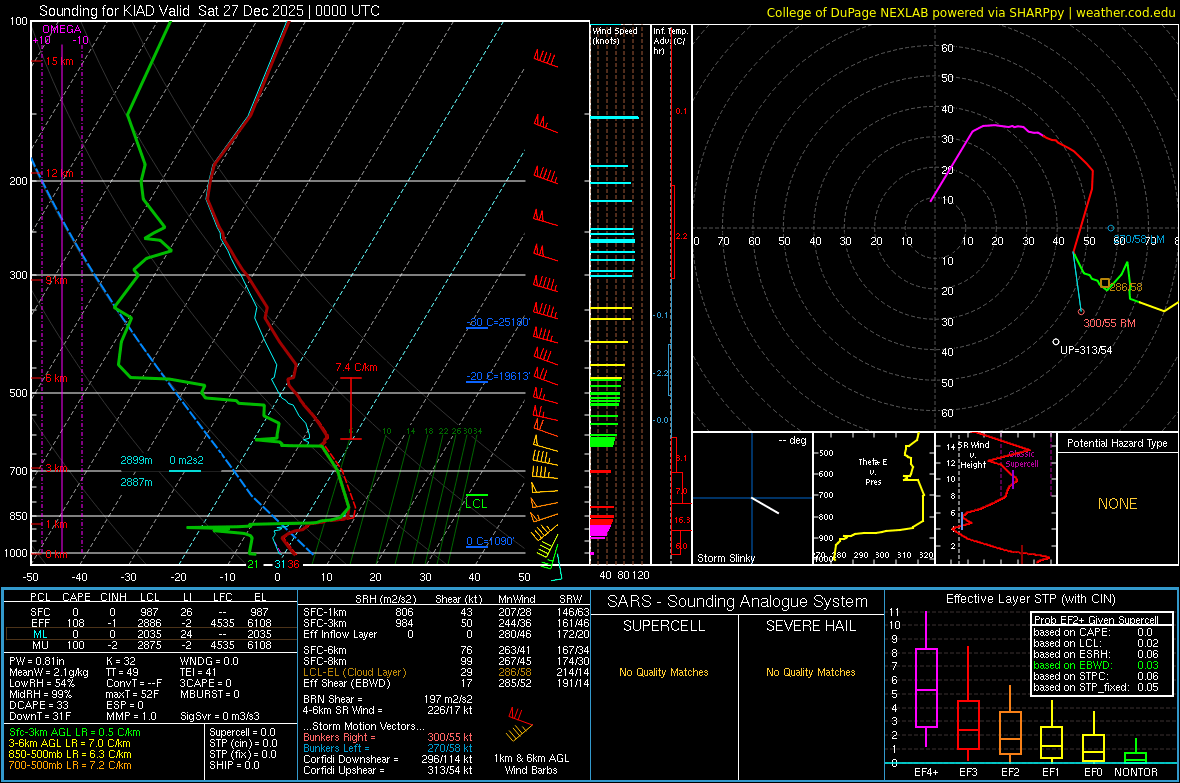This screenshot has height=783, width=1180.
Task: Click the red Bunkers right-mover circle on hodograph
Action: click(1081, 312)
